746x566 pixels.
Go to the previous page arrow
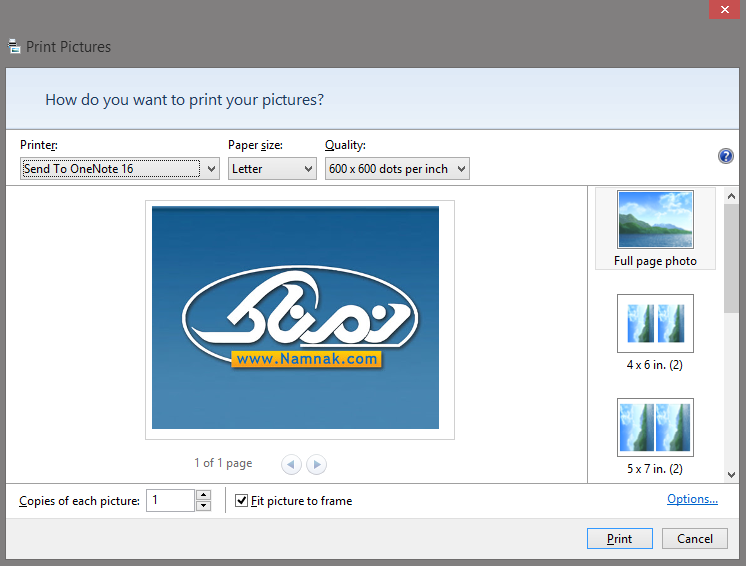(291, 464)
